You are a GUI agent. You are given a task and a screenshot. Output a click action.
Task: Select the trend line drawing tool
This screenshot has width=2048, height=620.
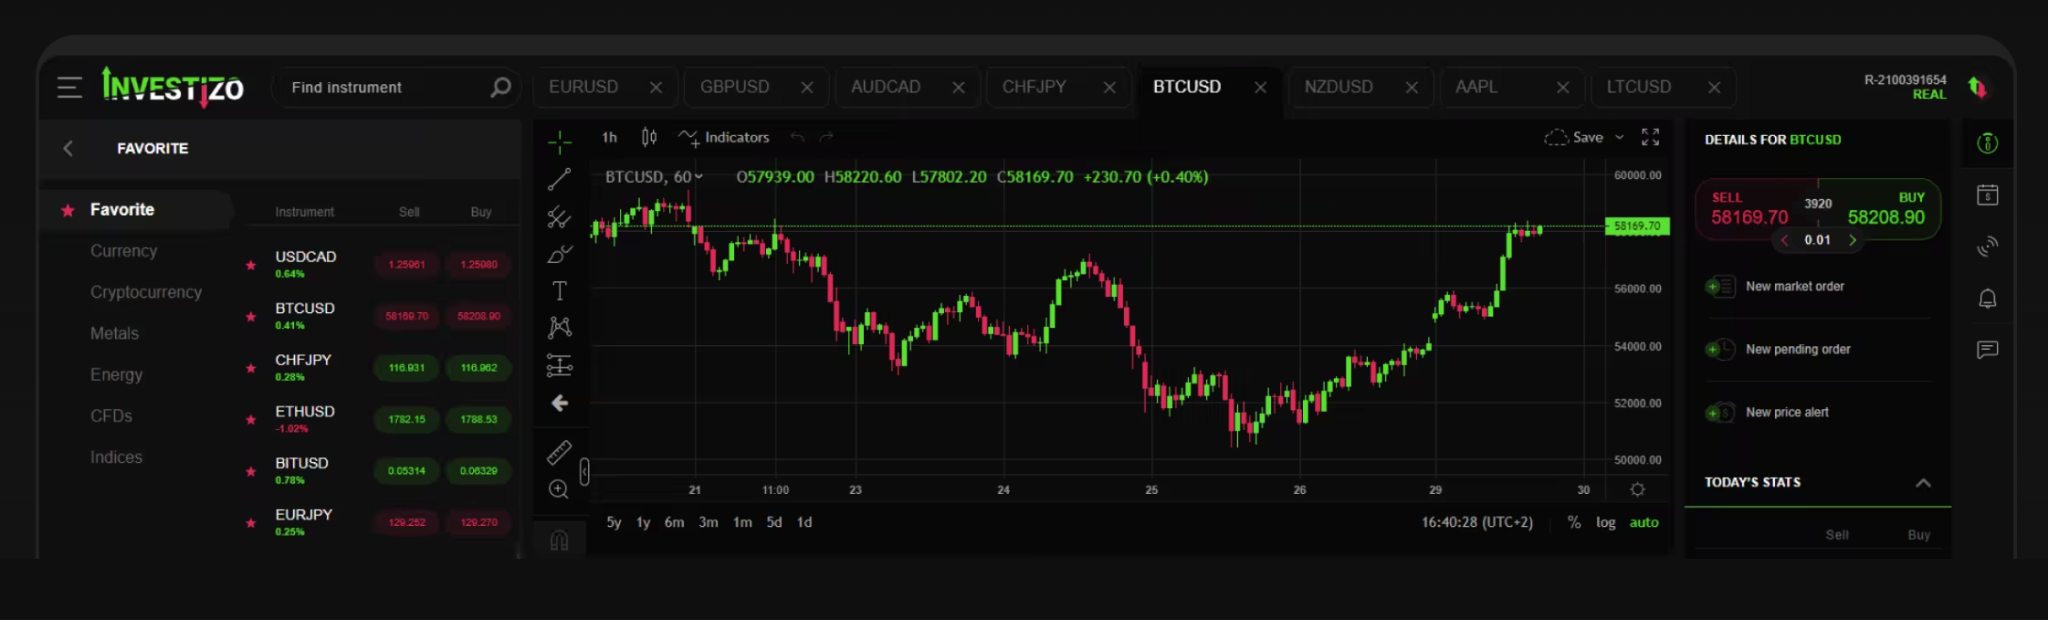pyautogui.click(x=559, y=180)
